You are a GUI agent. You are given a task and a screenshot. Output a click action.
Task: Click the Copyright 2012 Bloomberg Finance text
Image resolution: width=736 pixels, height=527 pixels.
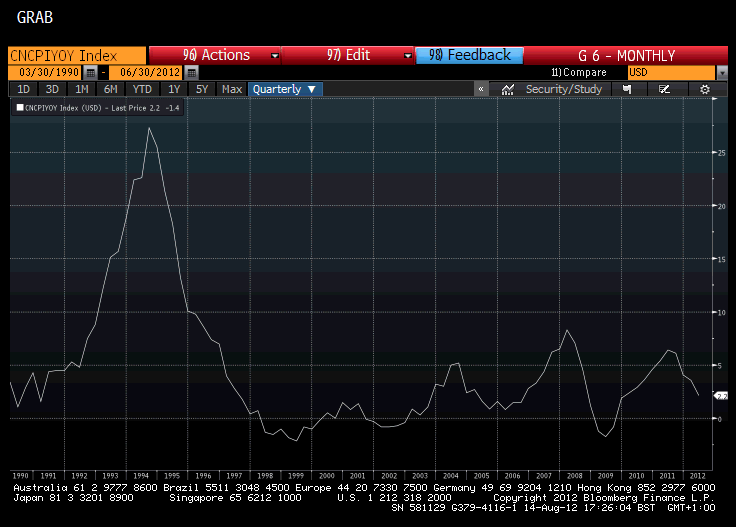coord(604,497)
